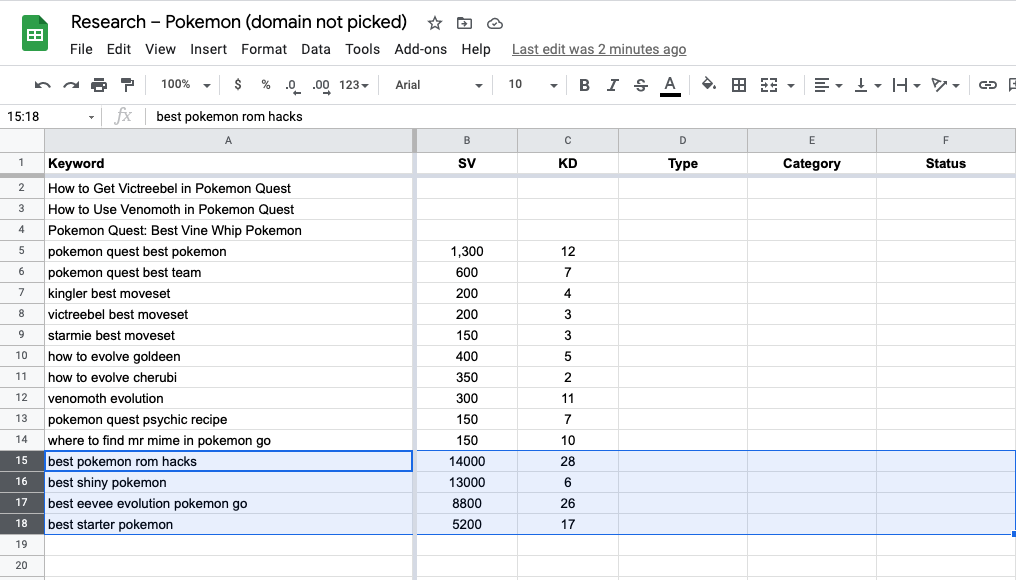This screenshot has width=1016, height=580.
Task: Select cell 'how to evolve cherubi'
Action: pyautogui.click(x=228, y=377)
